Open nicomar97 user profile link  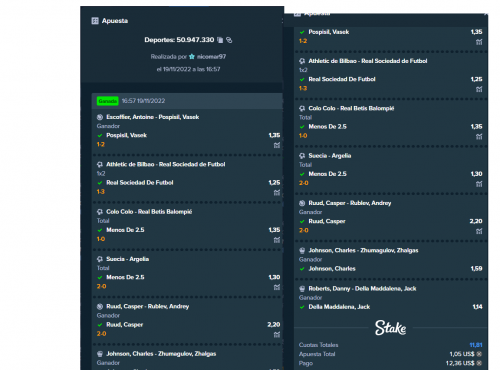click(211, 57)
